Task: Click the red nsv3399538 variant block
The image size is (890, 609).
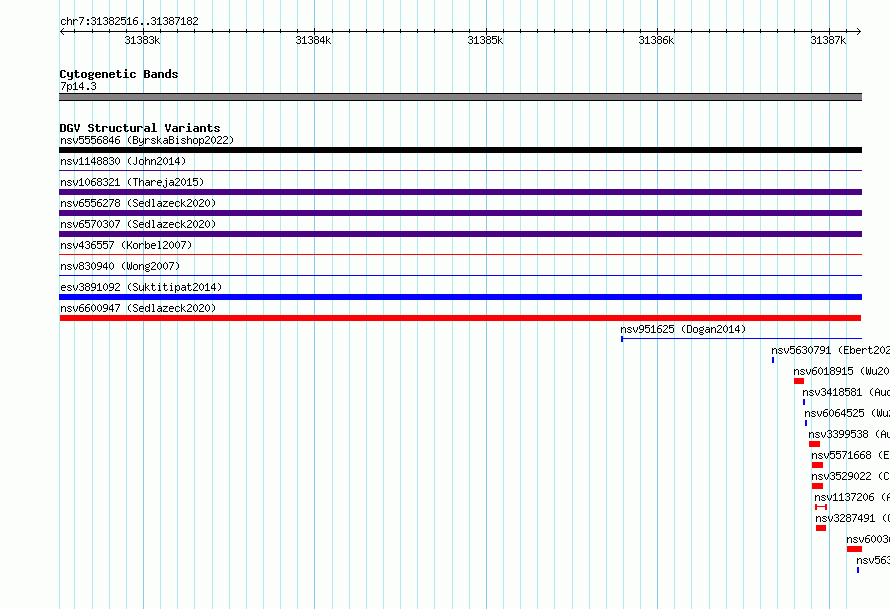Action: click(x=815, y=444)
